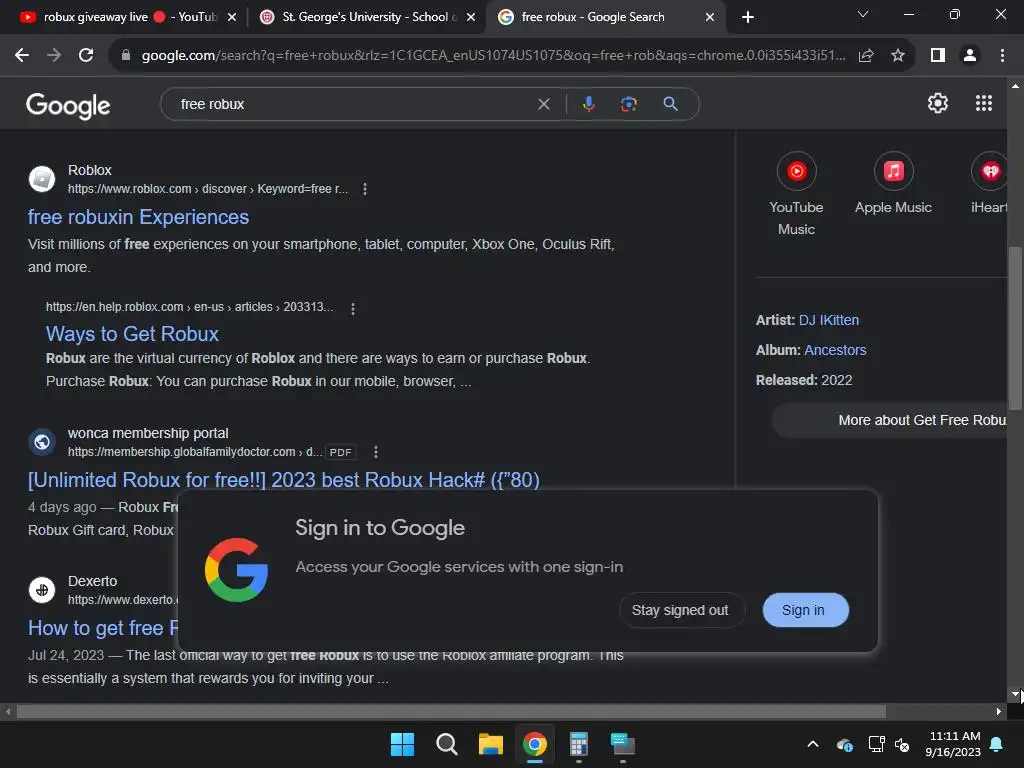Open options for wonca membership result

click(376, 452)
